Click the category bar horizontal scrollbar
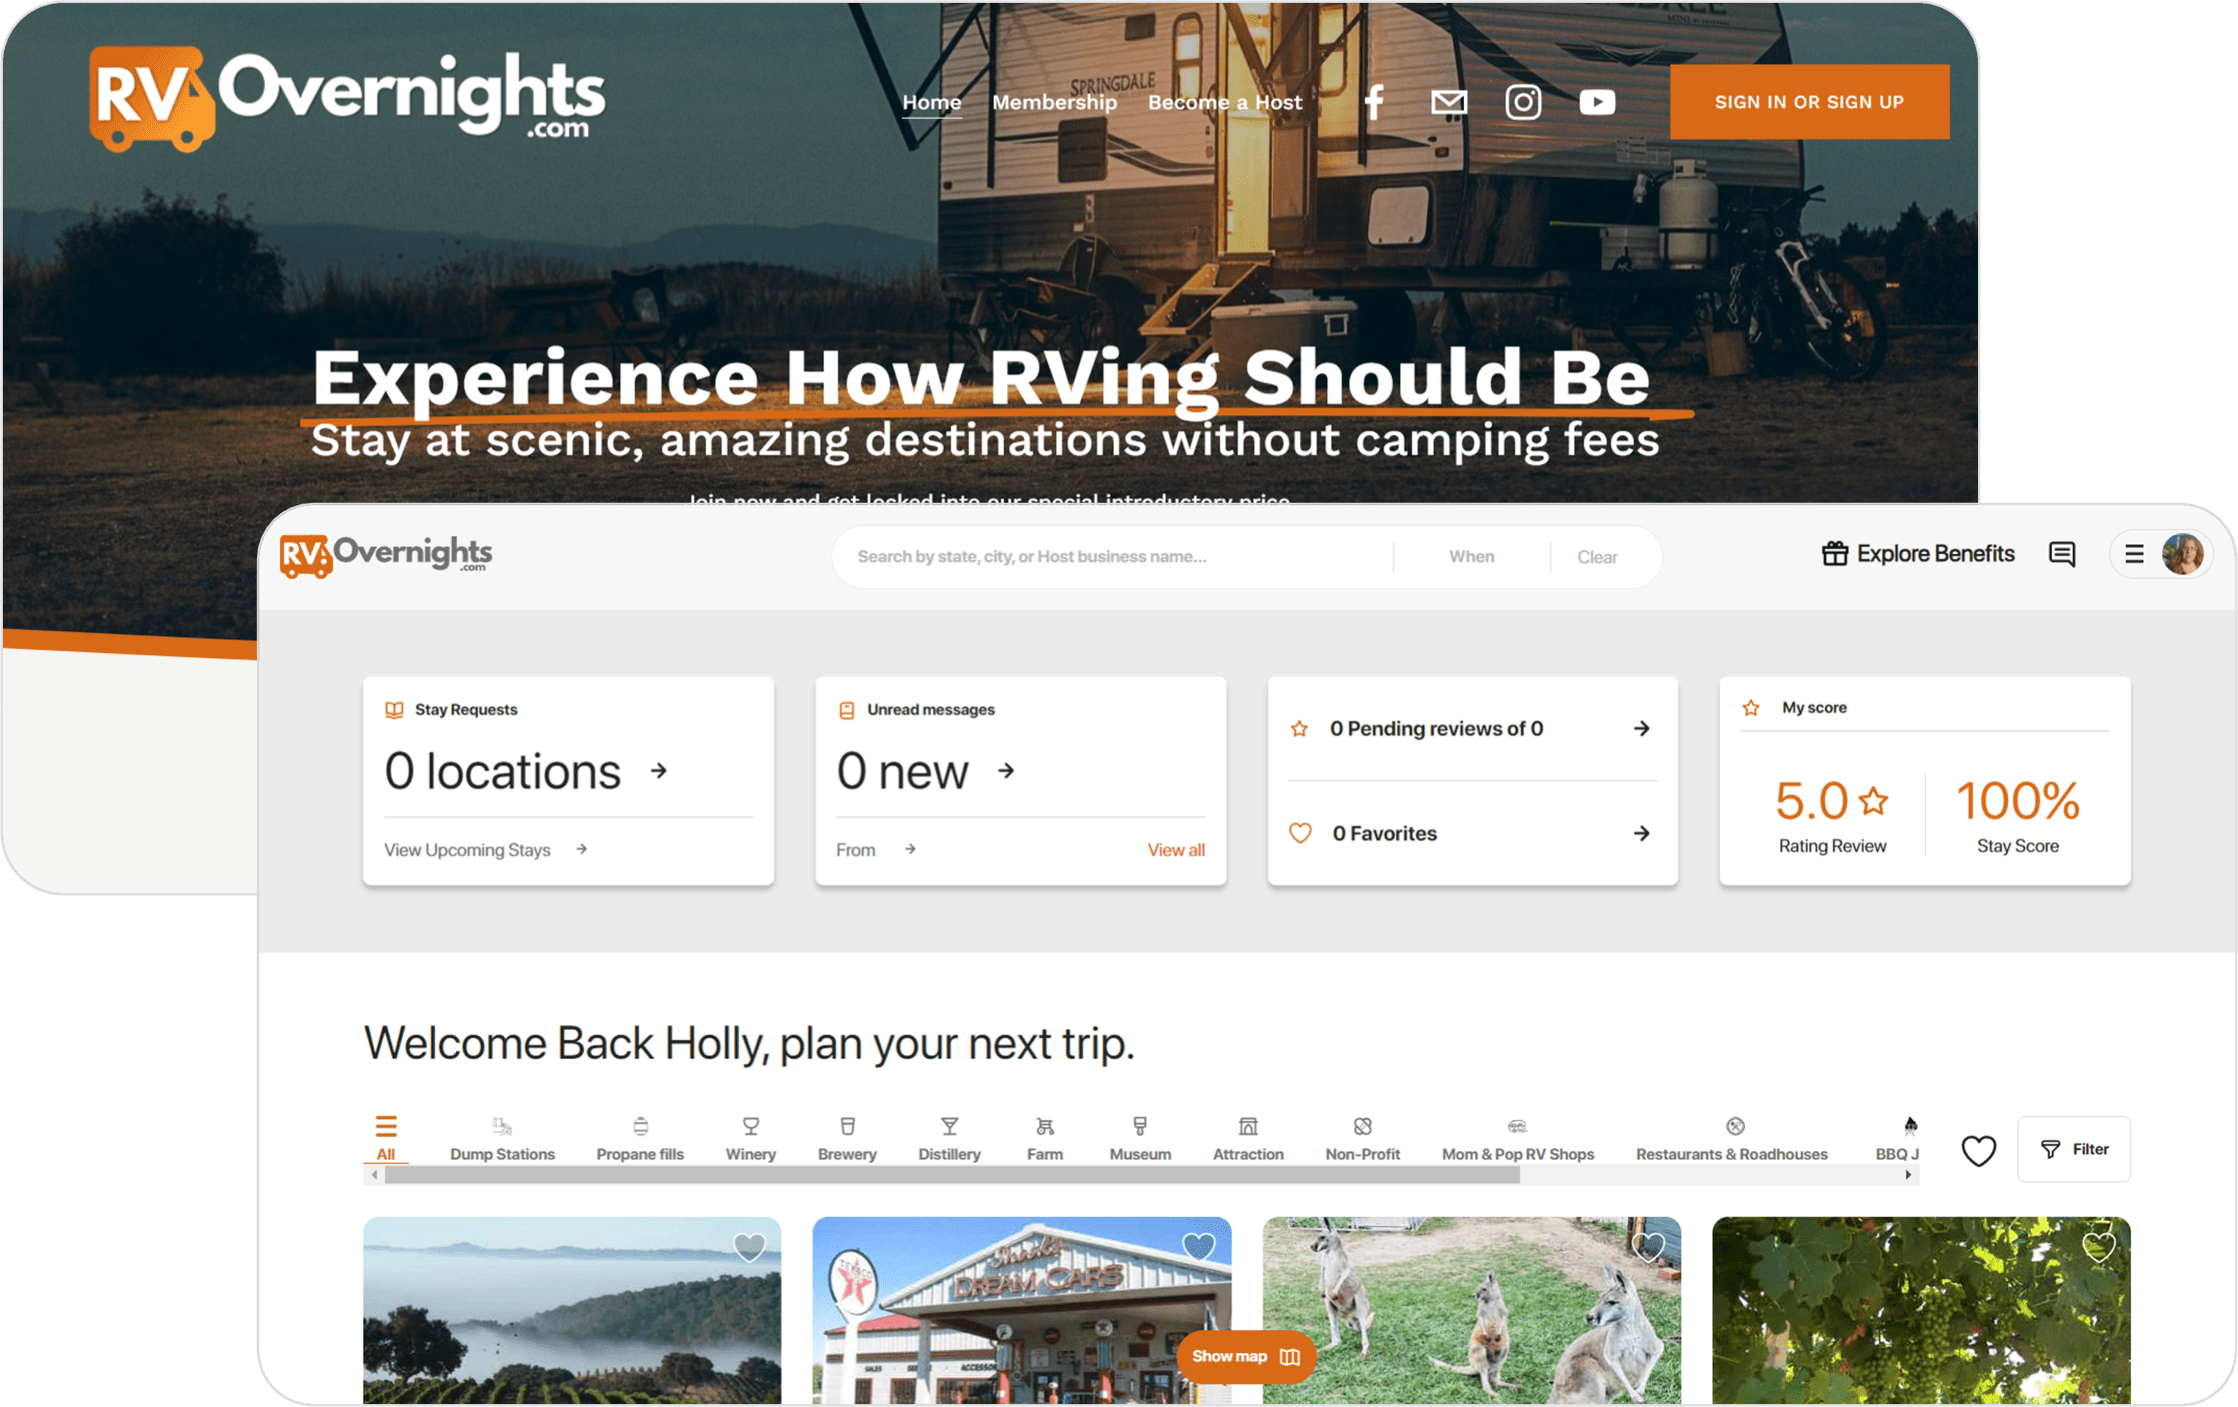The image size is (2238, 1407). (952, 1176)
